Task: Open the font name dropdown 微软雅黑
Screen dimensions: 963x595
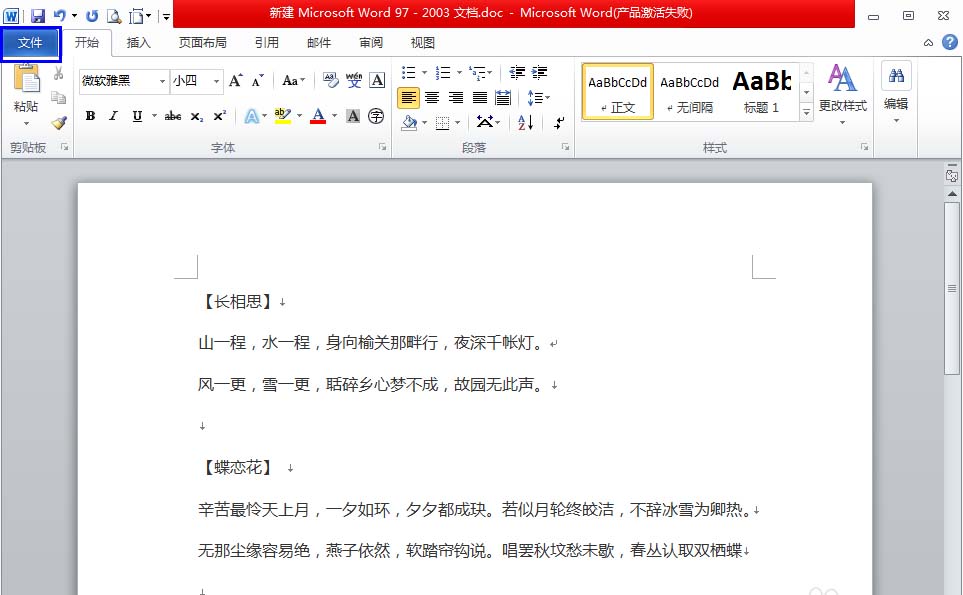Action: click(x=161, y=81)
